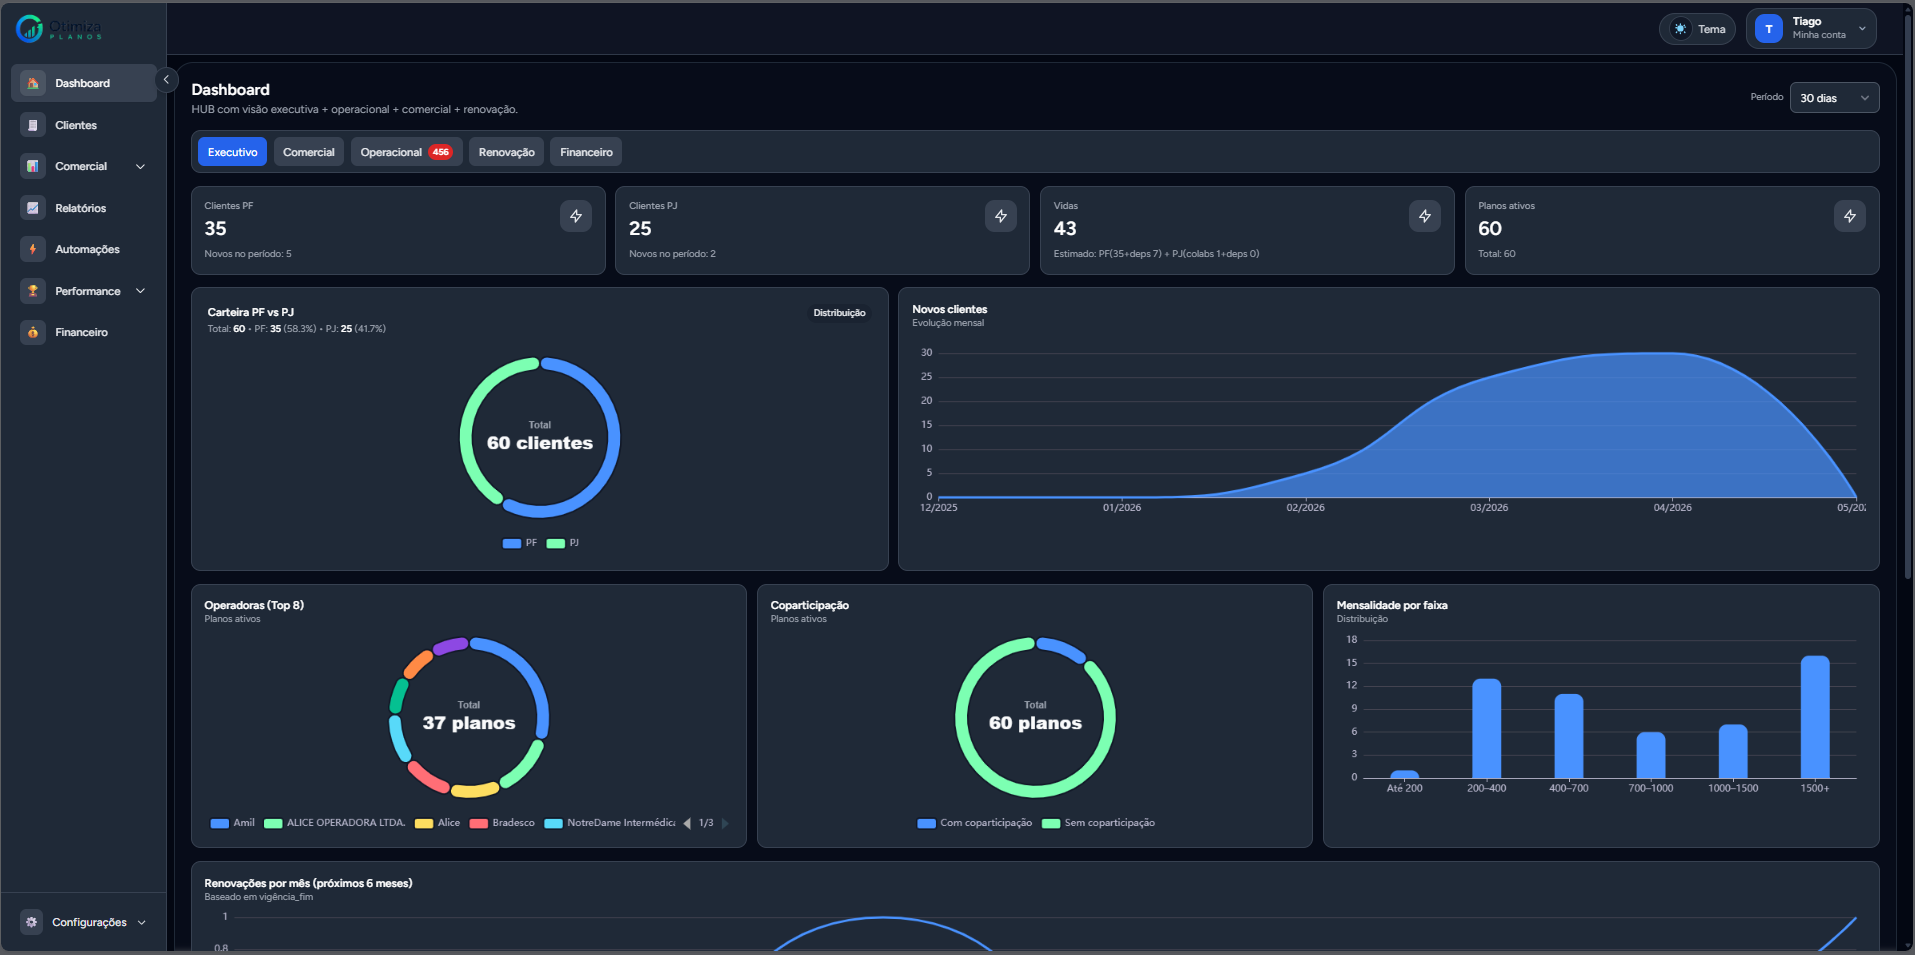Toggle PJ series in Carteira legend
The height and width of the screenshot is (955, 1915).
(563, 543)
